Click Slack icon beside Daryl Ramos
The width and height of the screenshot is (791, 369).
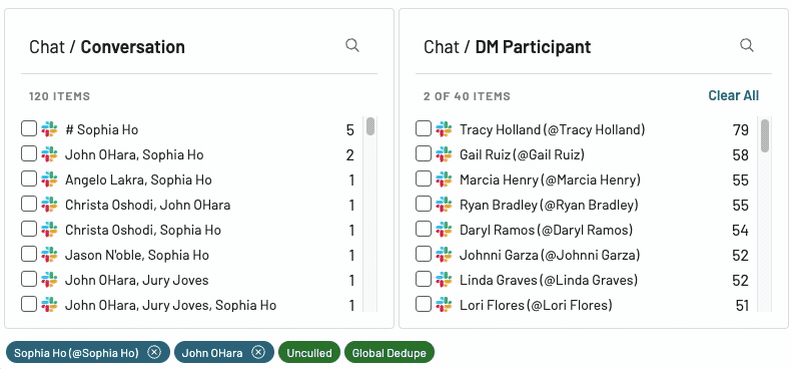click(x=444, y=229)
